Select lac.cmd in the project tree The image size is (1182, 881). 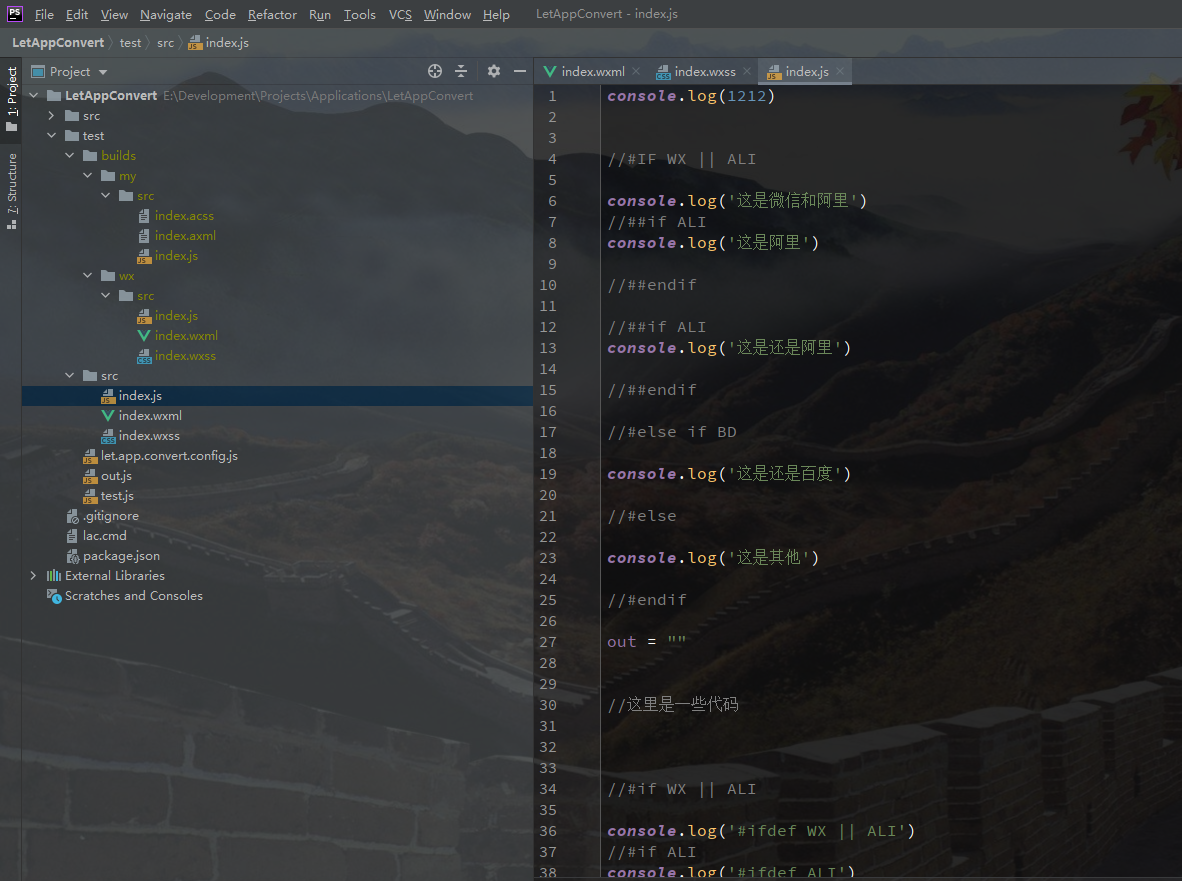coord(104,536)
